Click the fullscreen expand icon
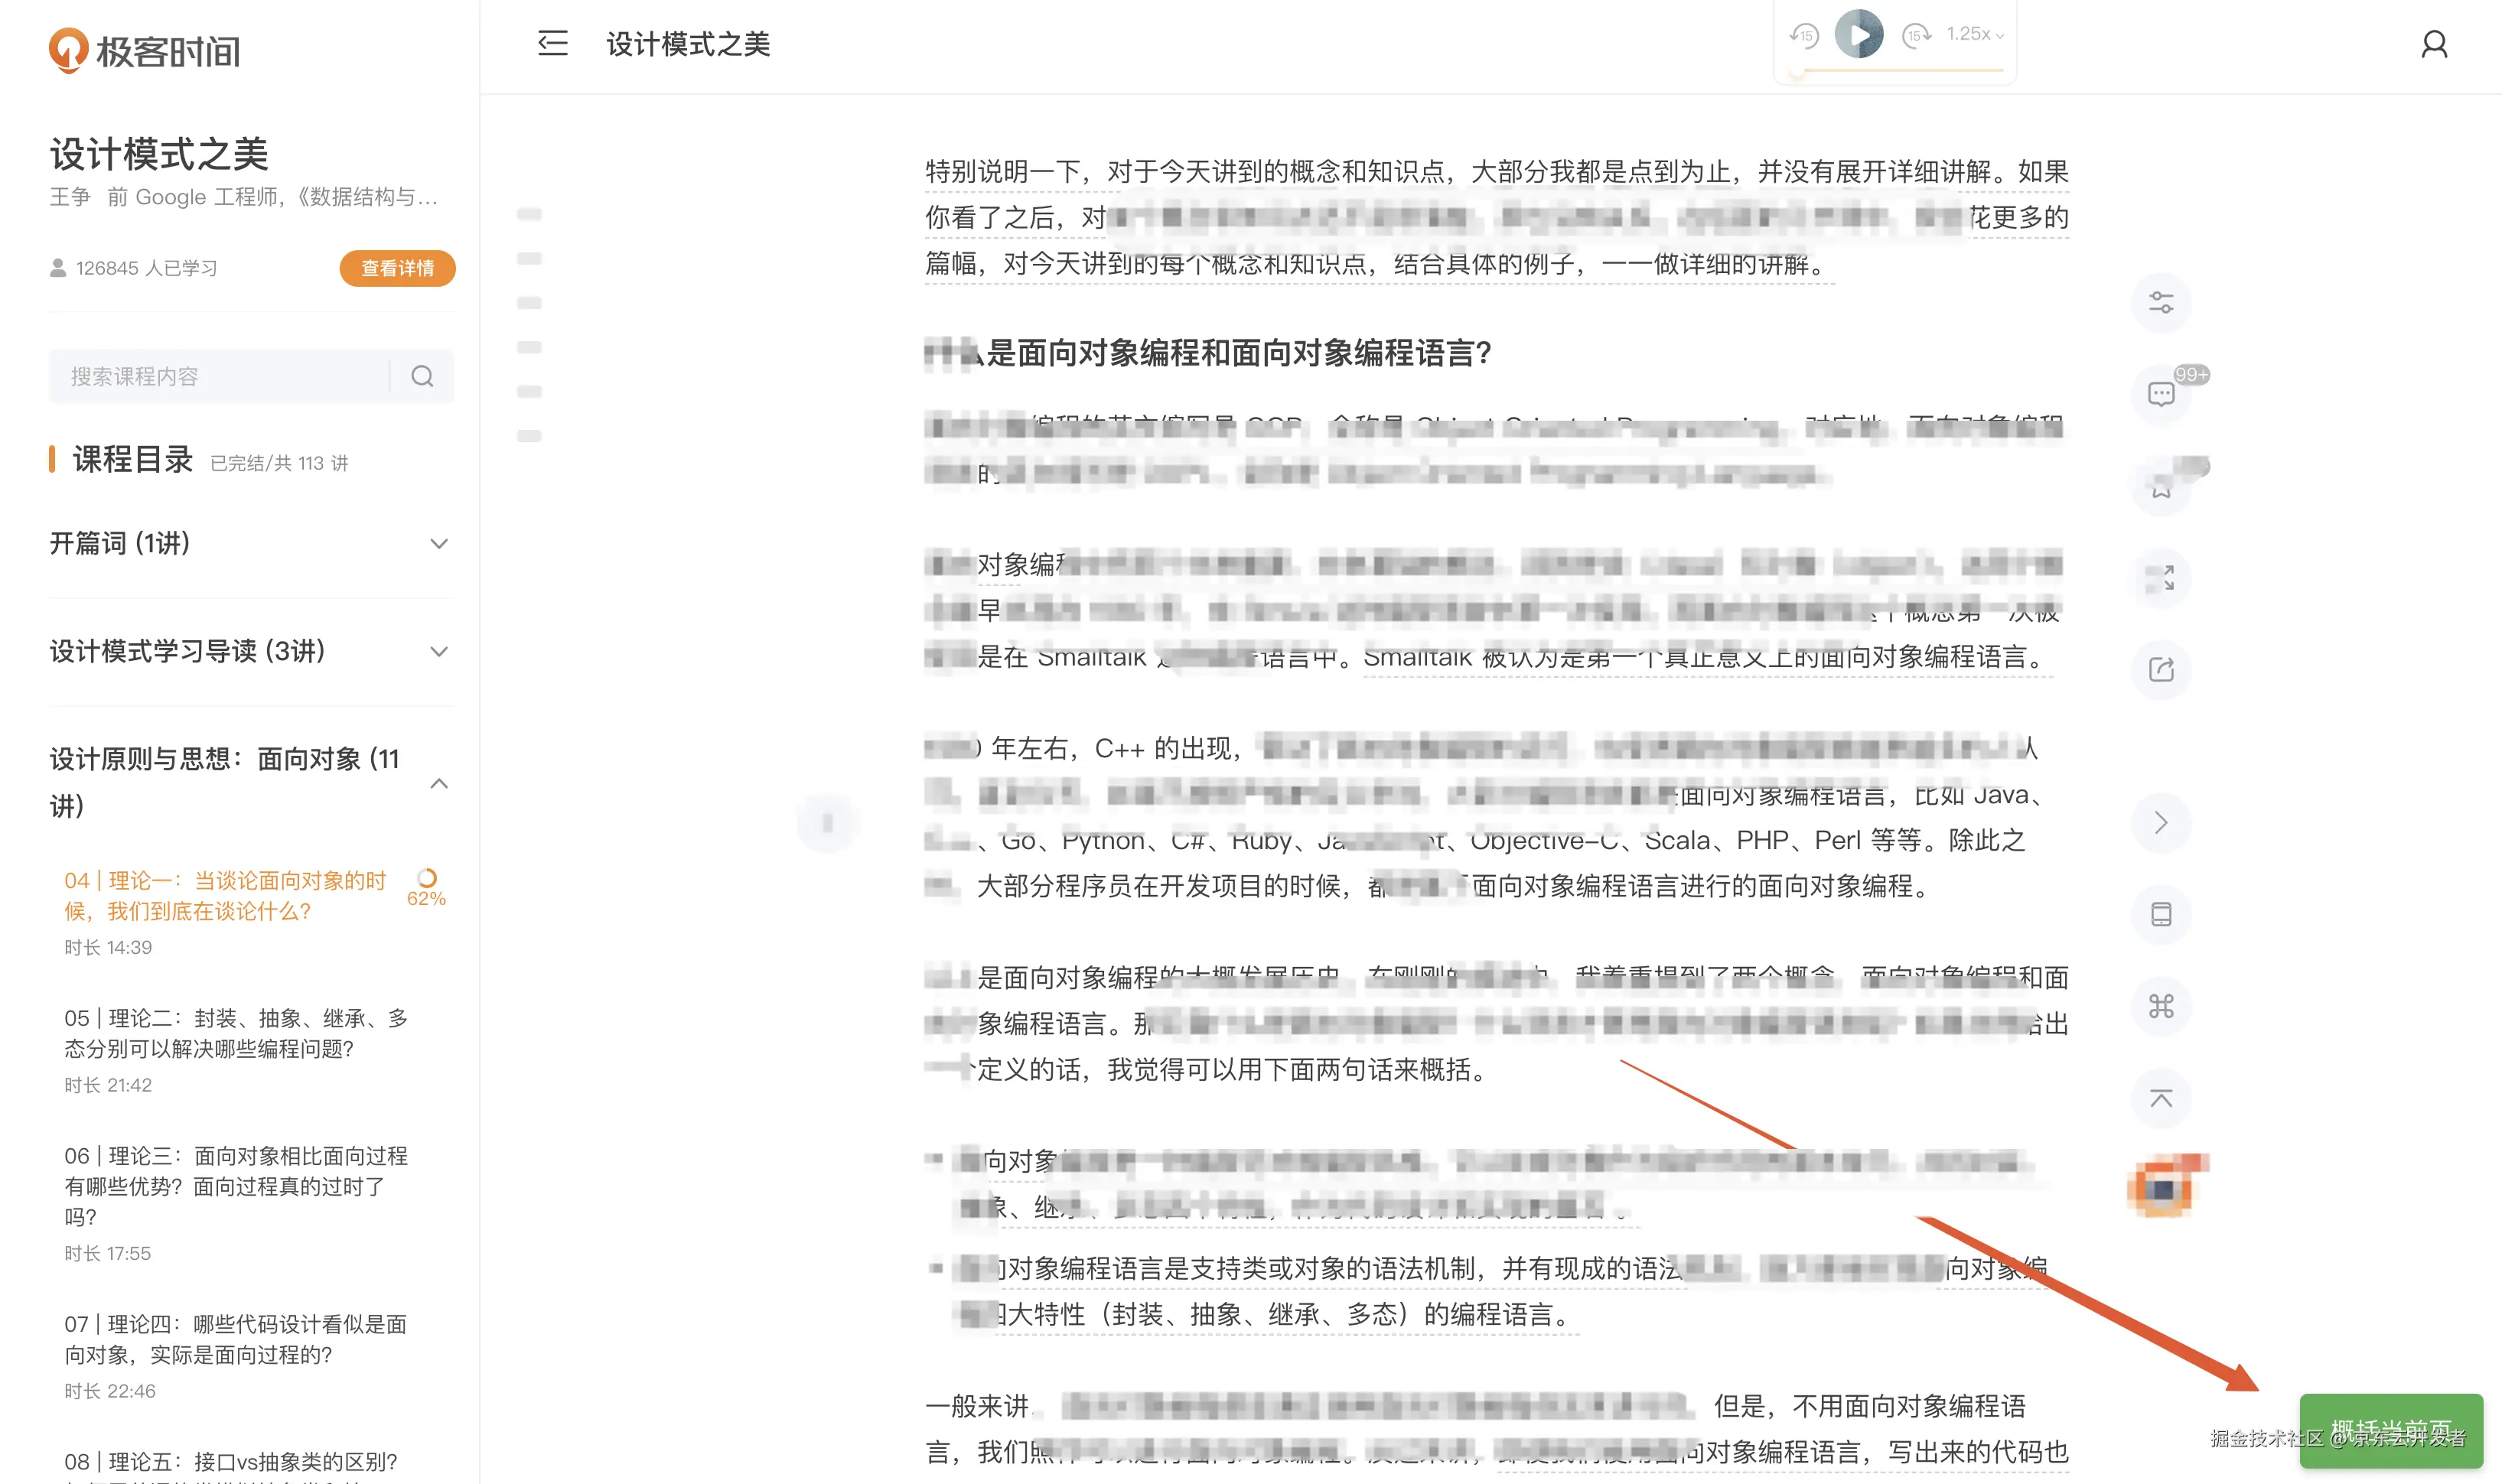2502x1484 pixels. (x=2160, y=578)
